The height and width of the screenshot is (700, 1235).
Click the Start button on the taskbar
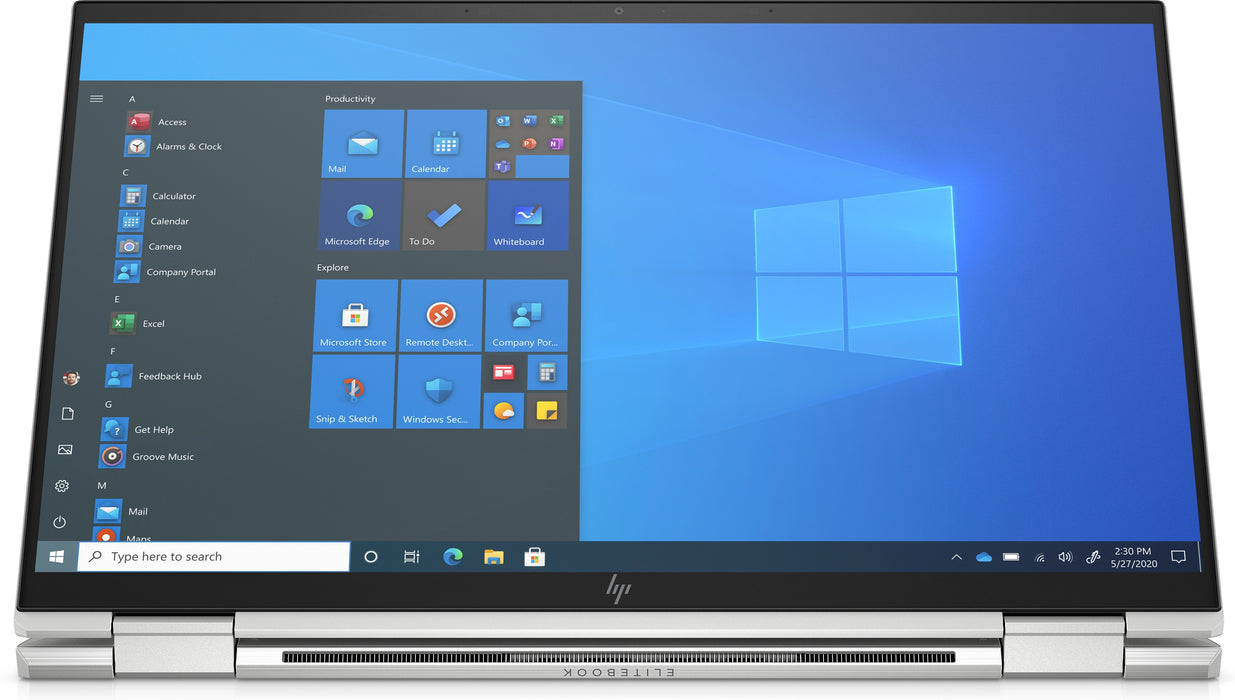(56, 556)
